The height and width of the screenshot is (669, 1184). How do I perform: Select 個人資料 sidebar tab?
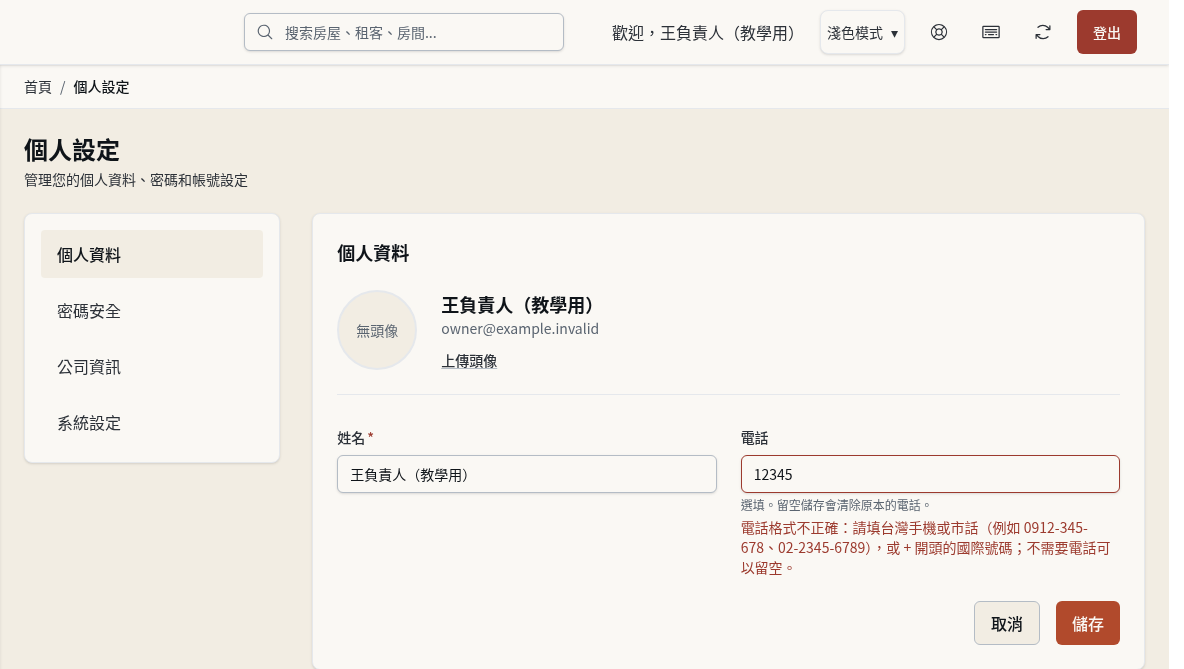pos(152,254)
